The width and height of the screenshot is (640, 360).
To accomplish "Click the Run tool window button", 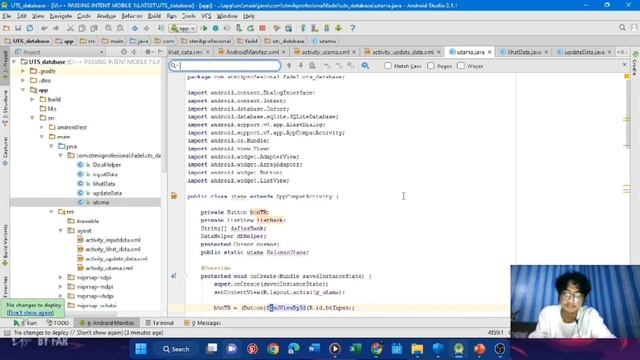I will click(x=25, y=323).
